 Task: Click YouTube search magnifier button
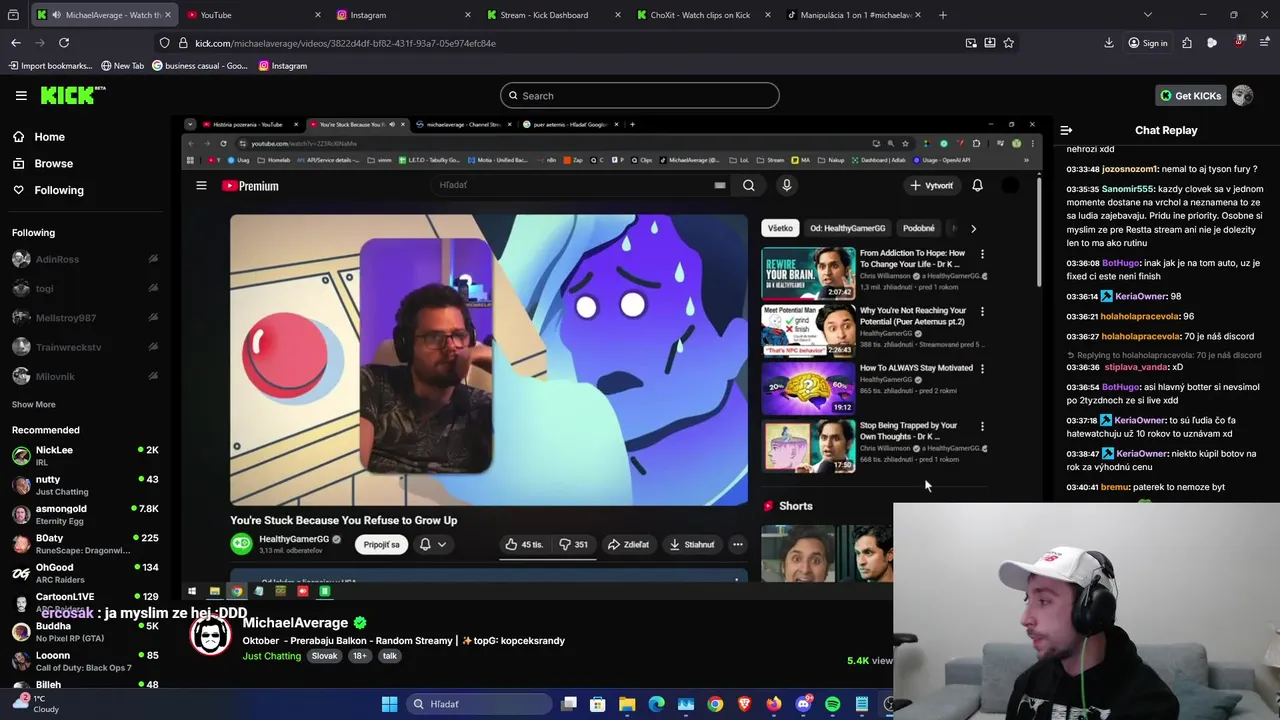[x=748, y=185]
